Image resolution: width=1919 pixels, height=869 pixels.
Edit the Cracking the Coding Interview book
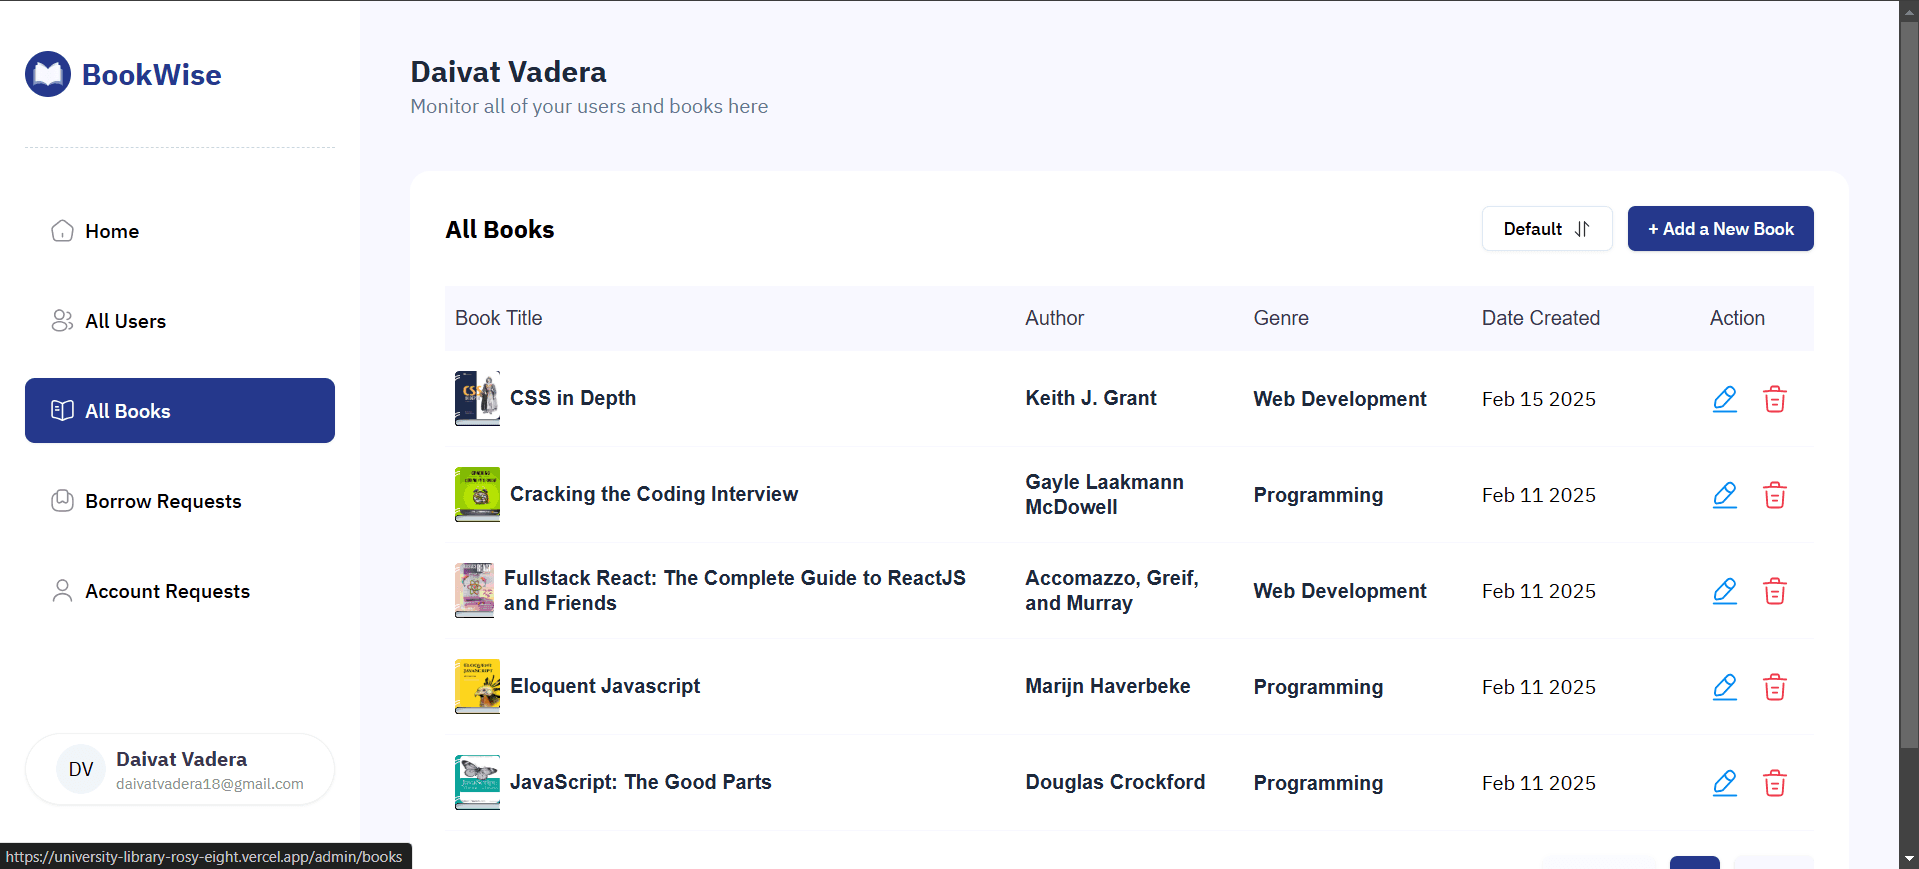click(1724, 495)
